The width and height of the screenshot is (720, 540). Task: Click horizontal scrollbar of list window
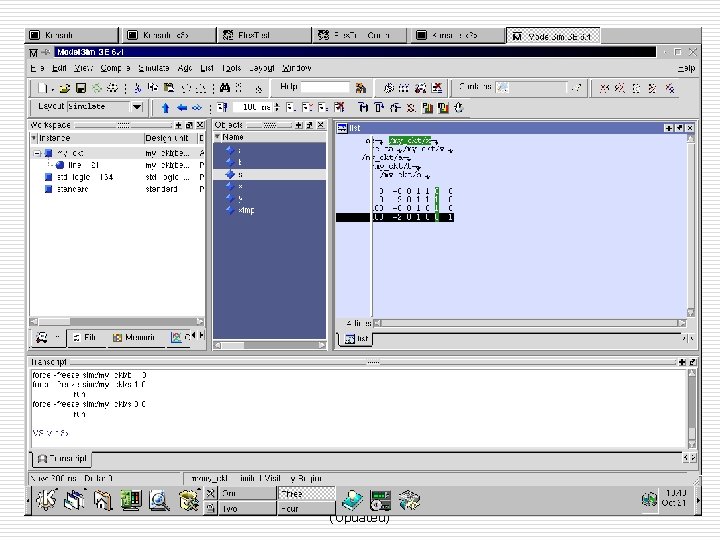[530, 323]
